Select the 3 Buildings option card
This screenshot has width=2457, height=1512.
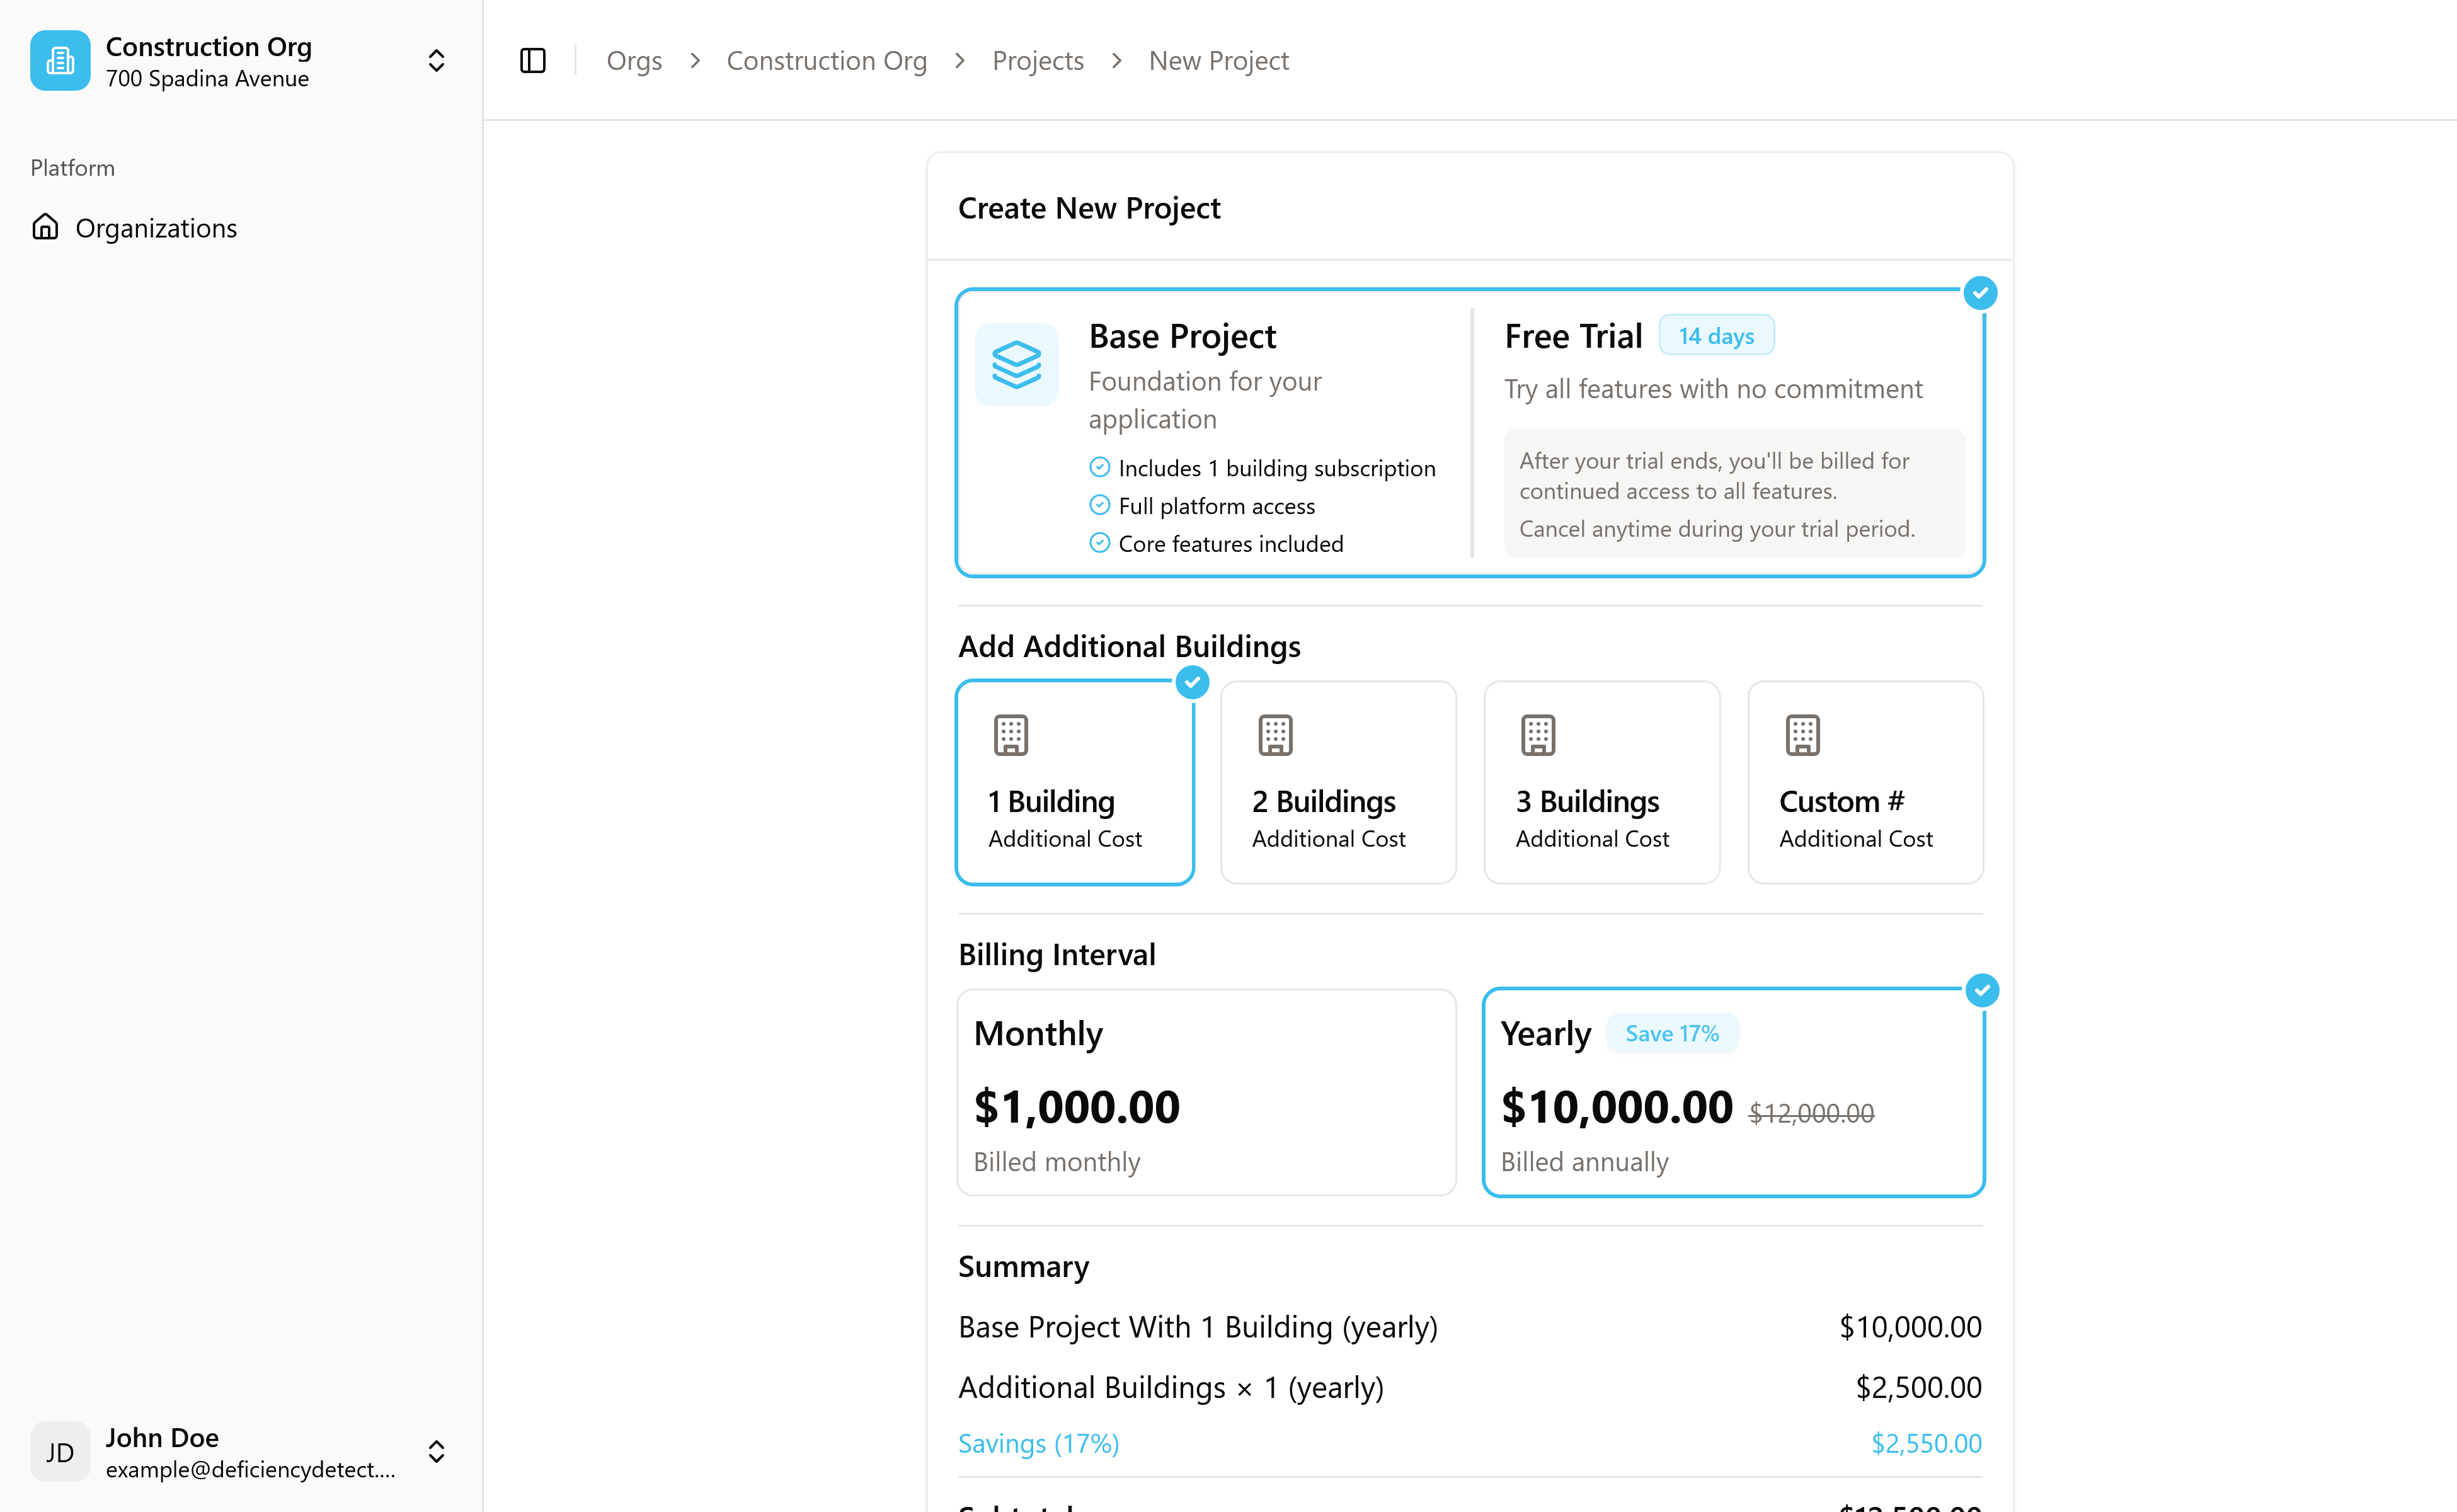(1602, 783)
